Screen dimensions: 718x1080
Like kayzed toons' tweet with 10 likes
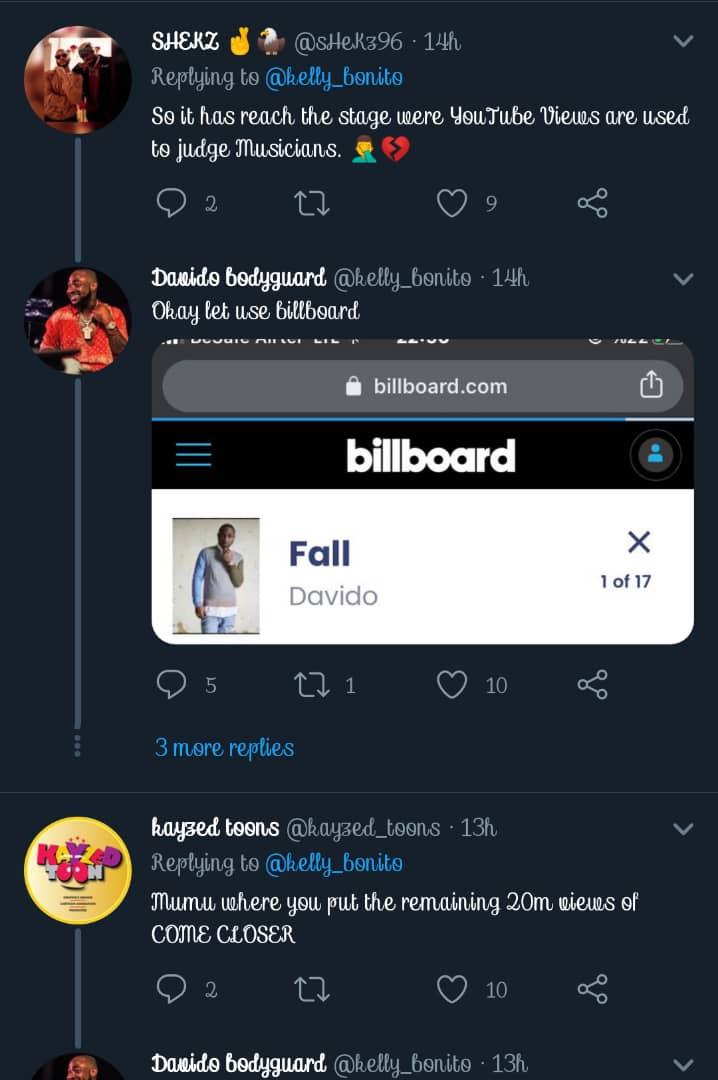(x=452, y=989)
